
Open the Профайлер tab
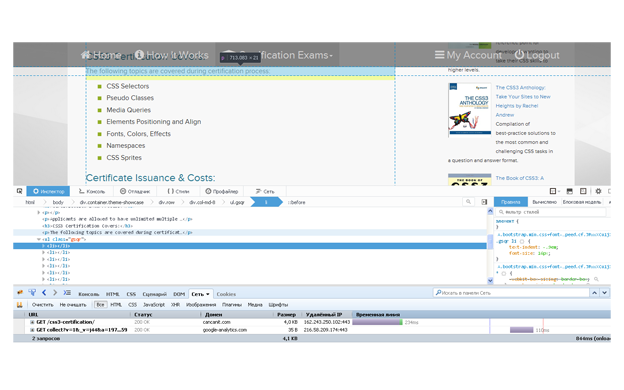(221, 191)
